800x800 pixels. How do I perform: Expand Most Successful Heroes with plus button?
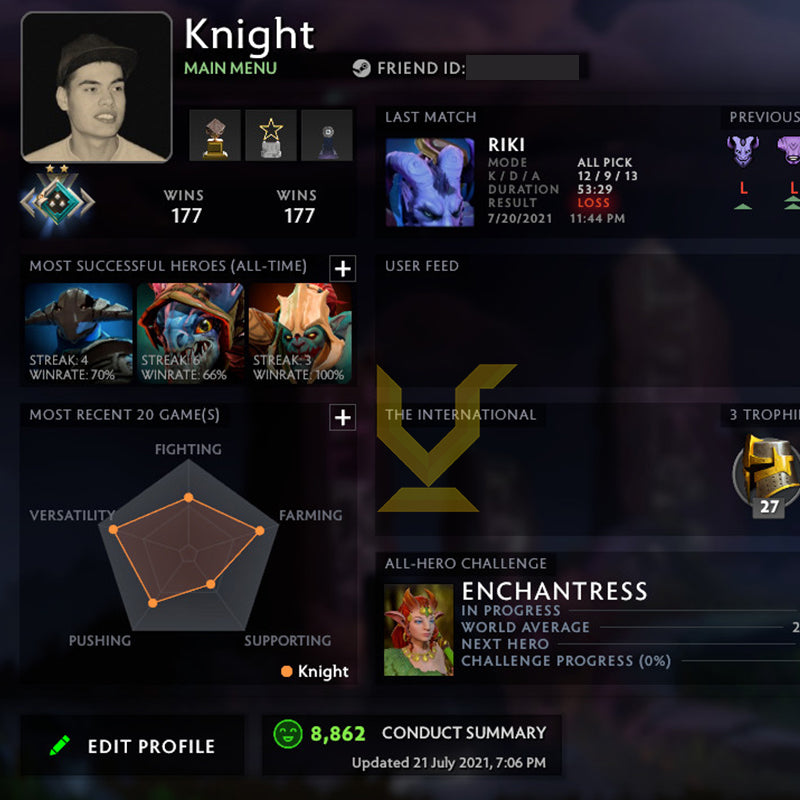(x=342, y=268)
